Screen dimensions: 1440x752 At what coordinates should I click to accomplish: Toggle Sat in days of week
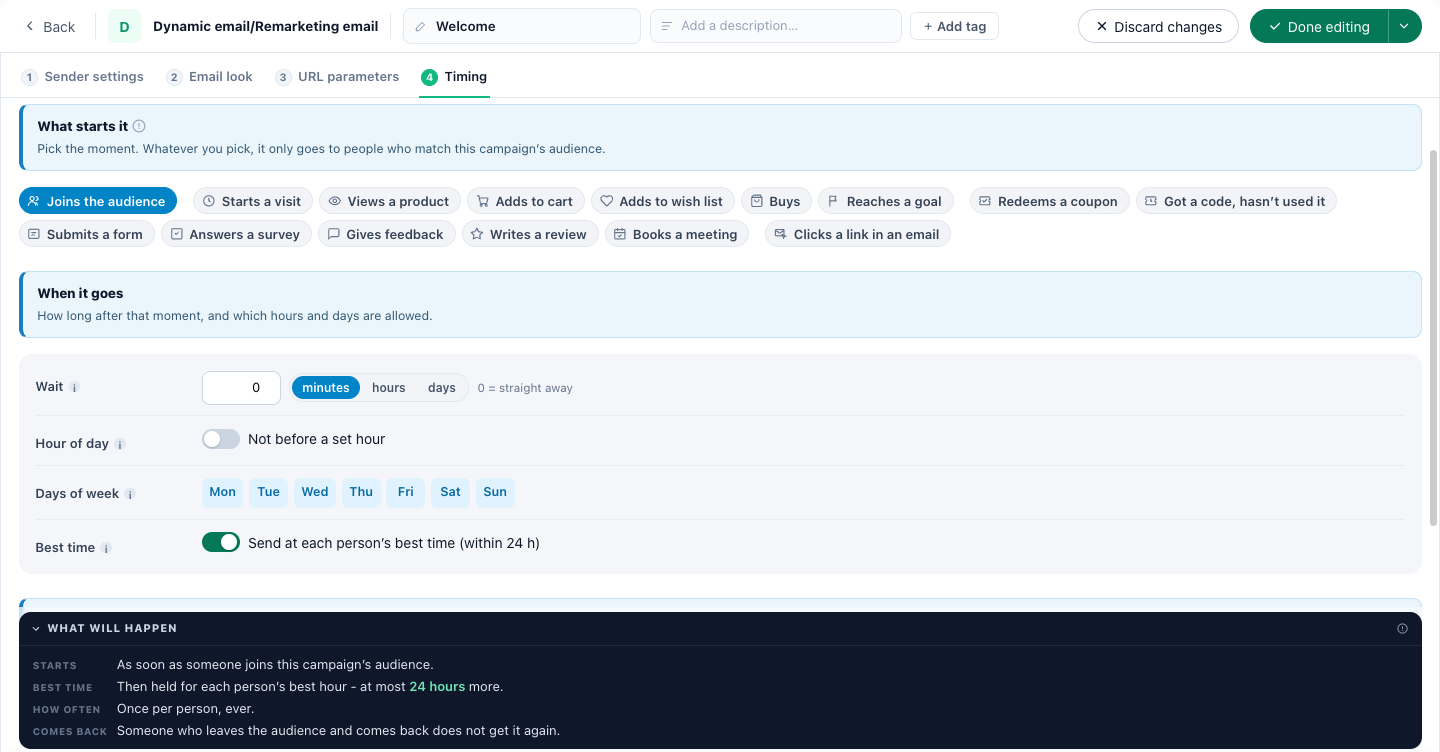pyautogui.click(x=451, y=492)
